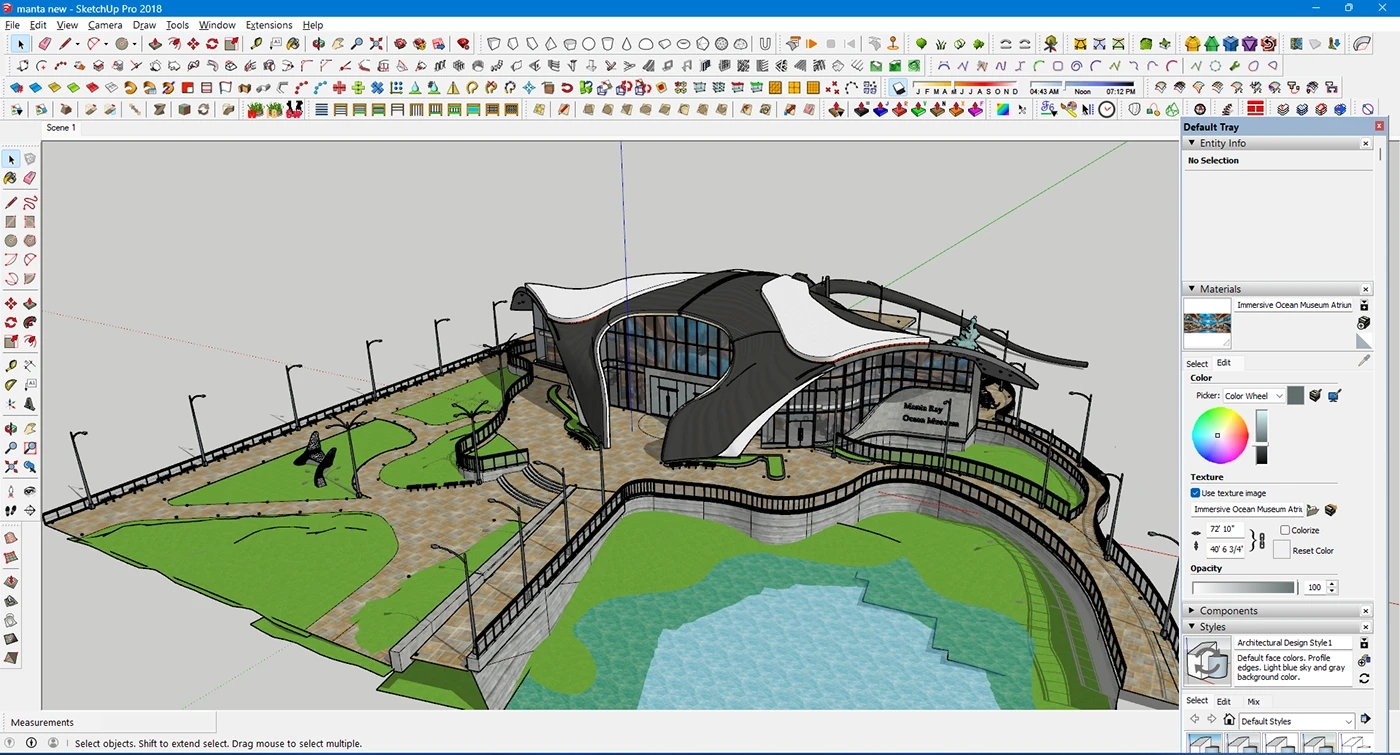Collapse the Styles panel

click(x=1192, y=627)
